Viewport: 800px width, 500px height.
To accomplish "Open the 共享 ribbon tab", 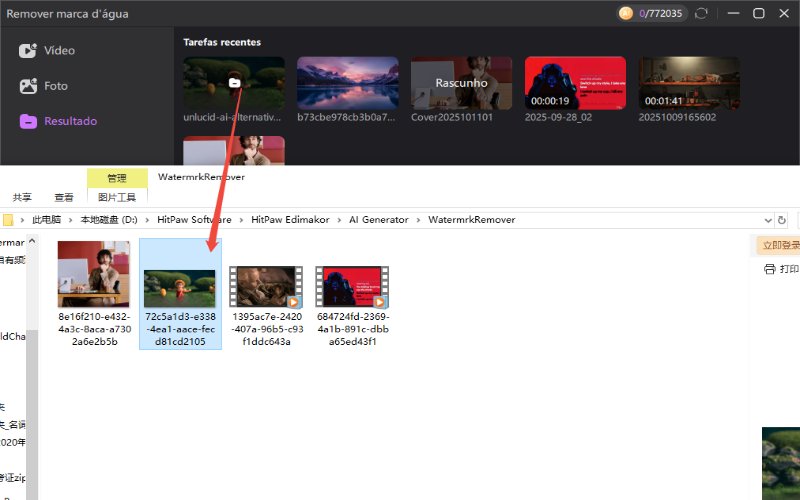I will 22,197.
